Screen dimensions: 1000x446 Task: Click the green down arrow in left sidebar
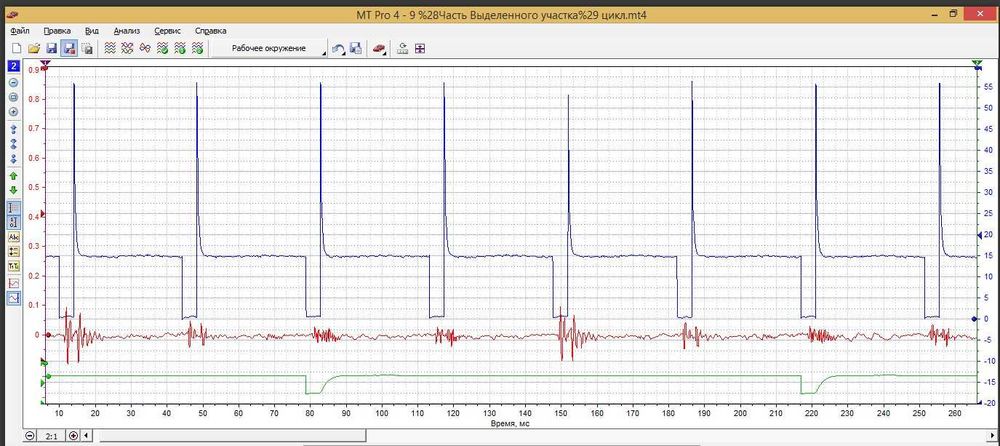(x=14, y=190)
